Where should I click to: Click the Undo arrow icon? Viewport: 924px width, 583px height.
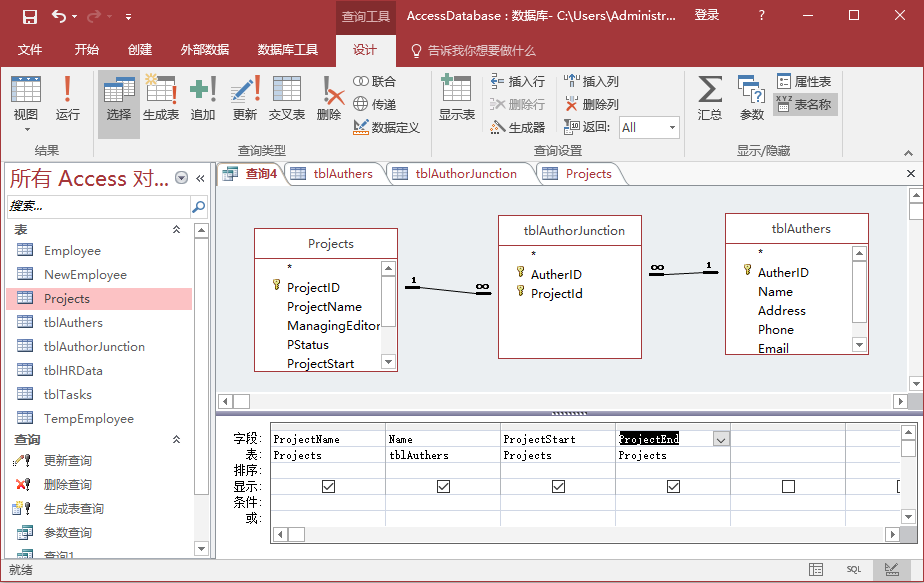click(x=58, y=16)
